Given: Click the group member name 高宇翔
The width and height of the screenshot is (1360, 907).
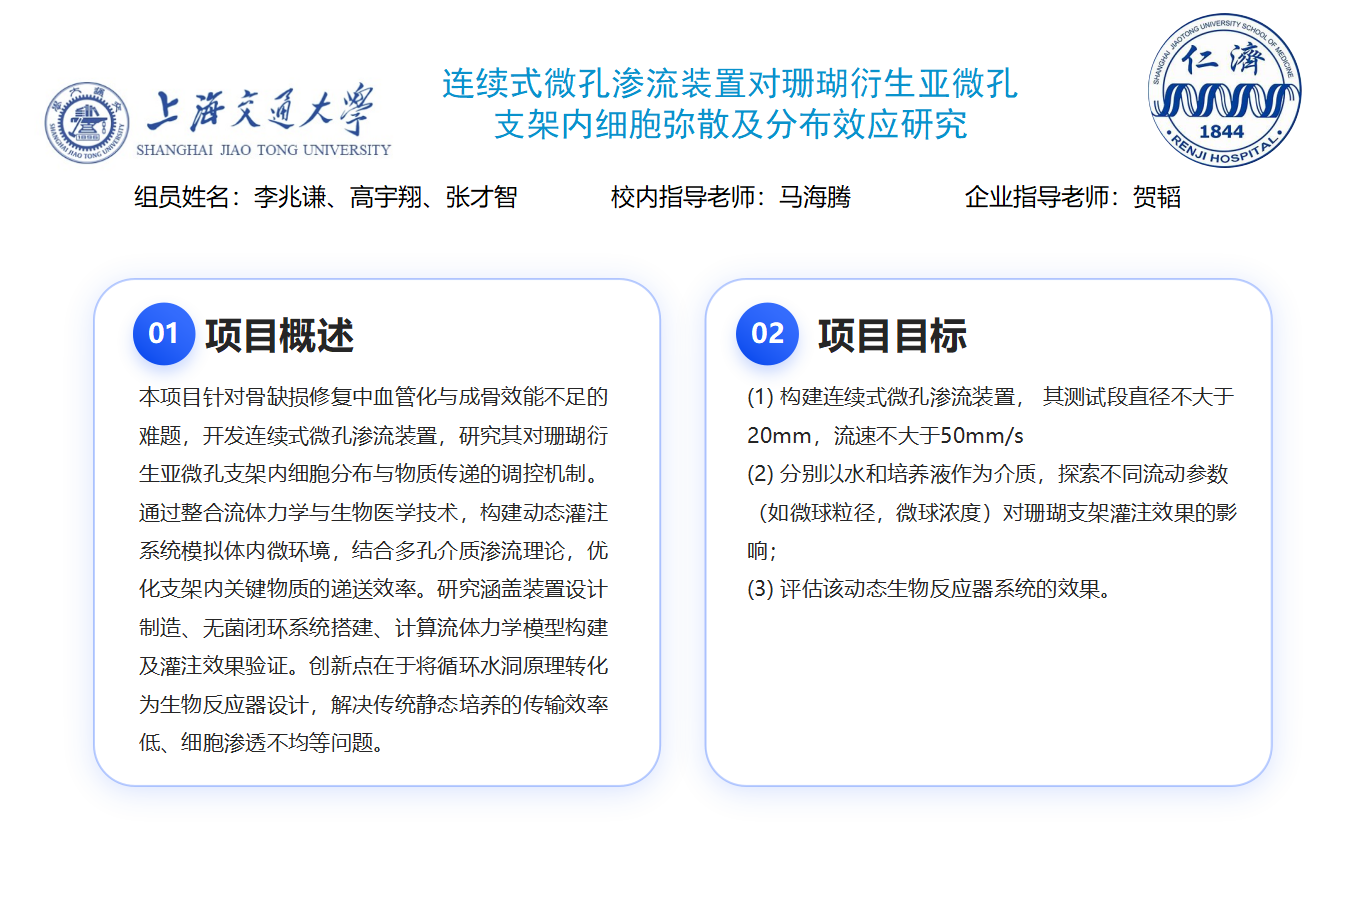Looking at the screenshot, I should (x=385, y=197).
